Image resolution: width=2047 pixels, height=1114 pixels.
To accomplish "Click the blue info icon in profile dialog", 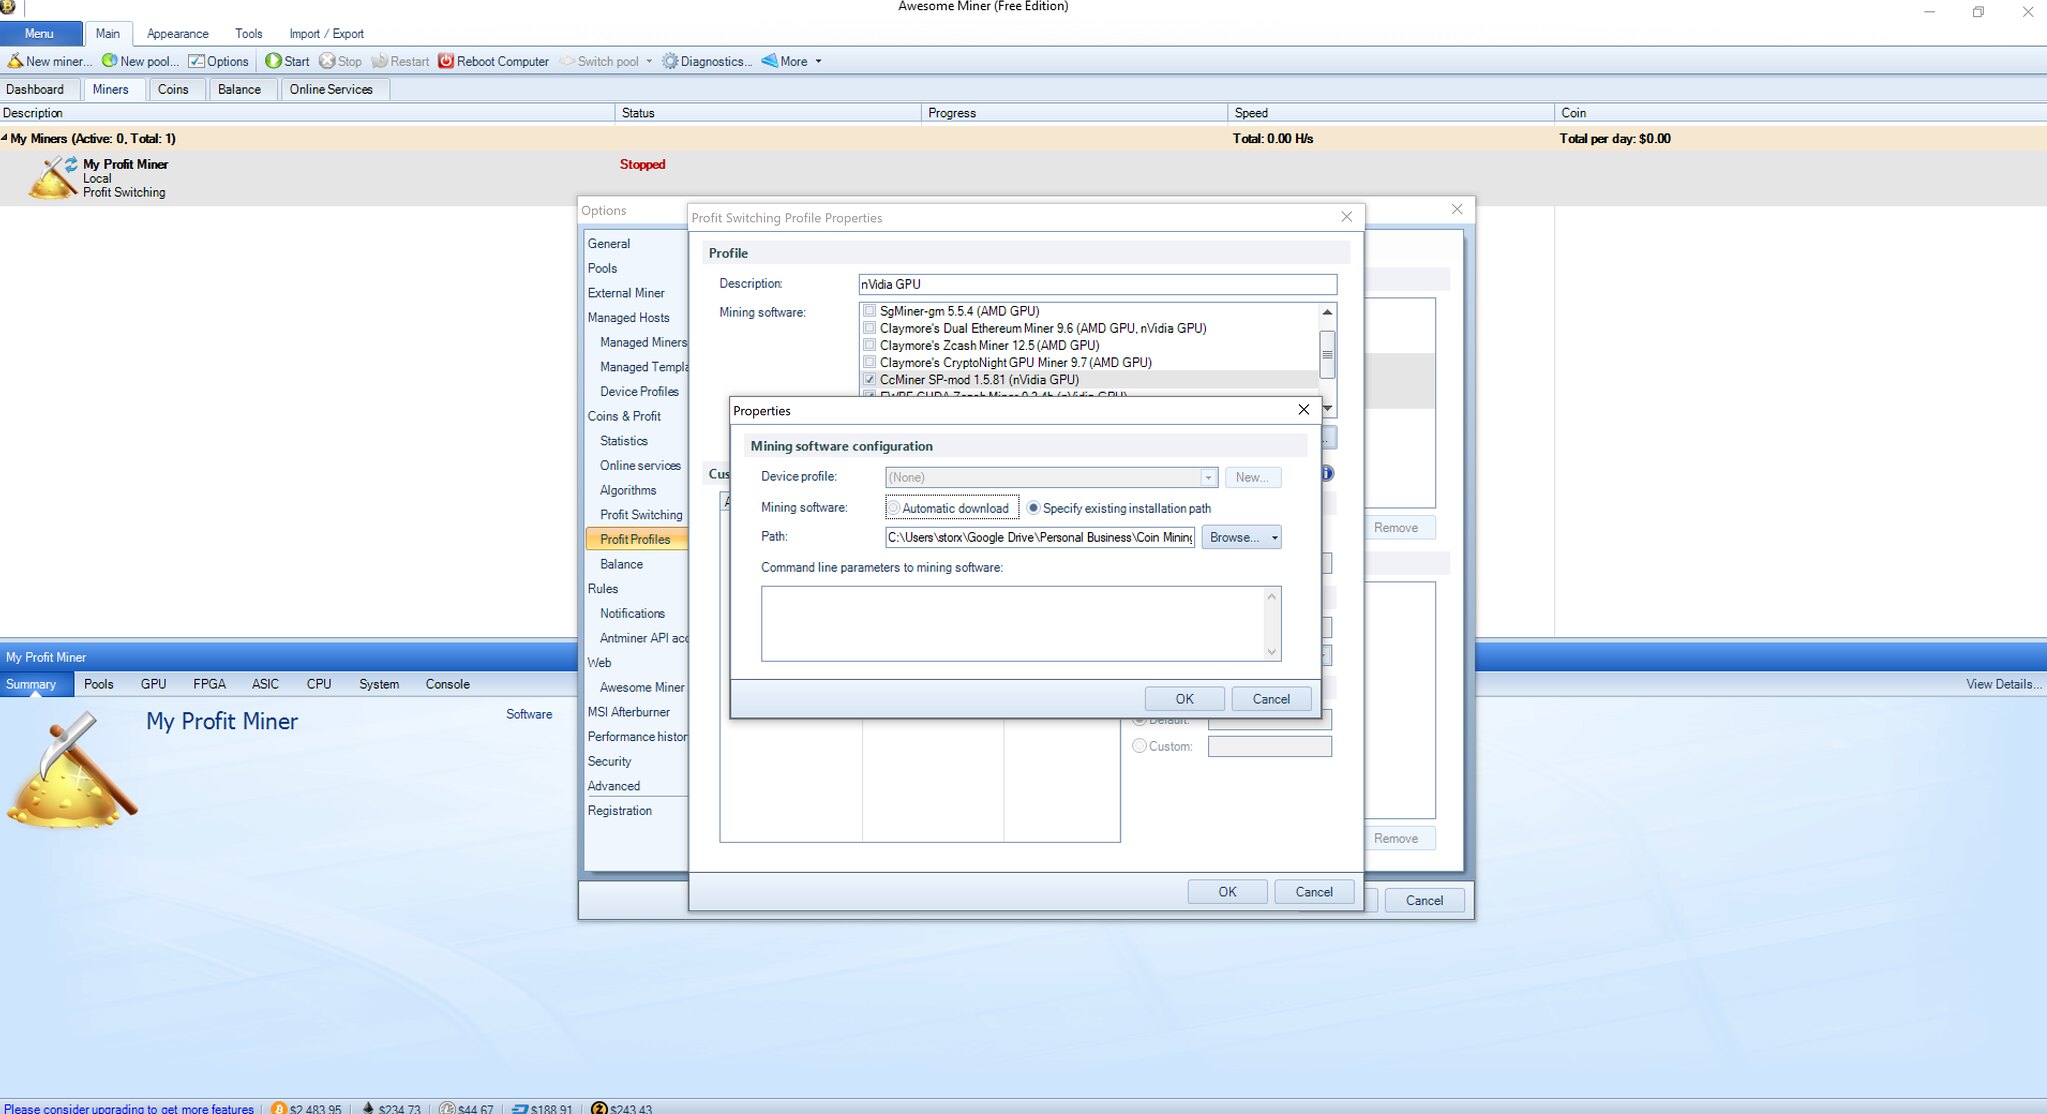I will coord(1328,473).
